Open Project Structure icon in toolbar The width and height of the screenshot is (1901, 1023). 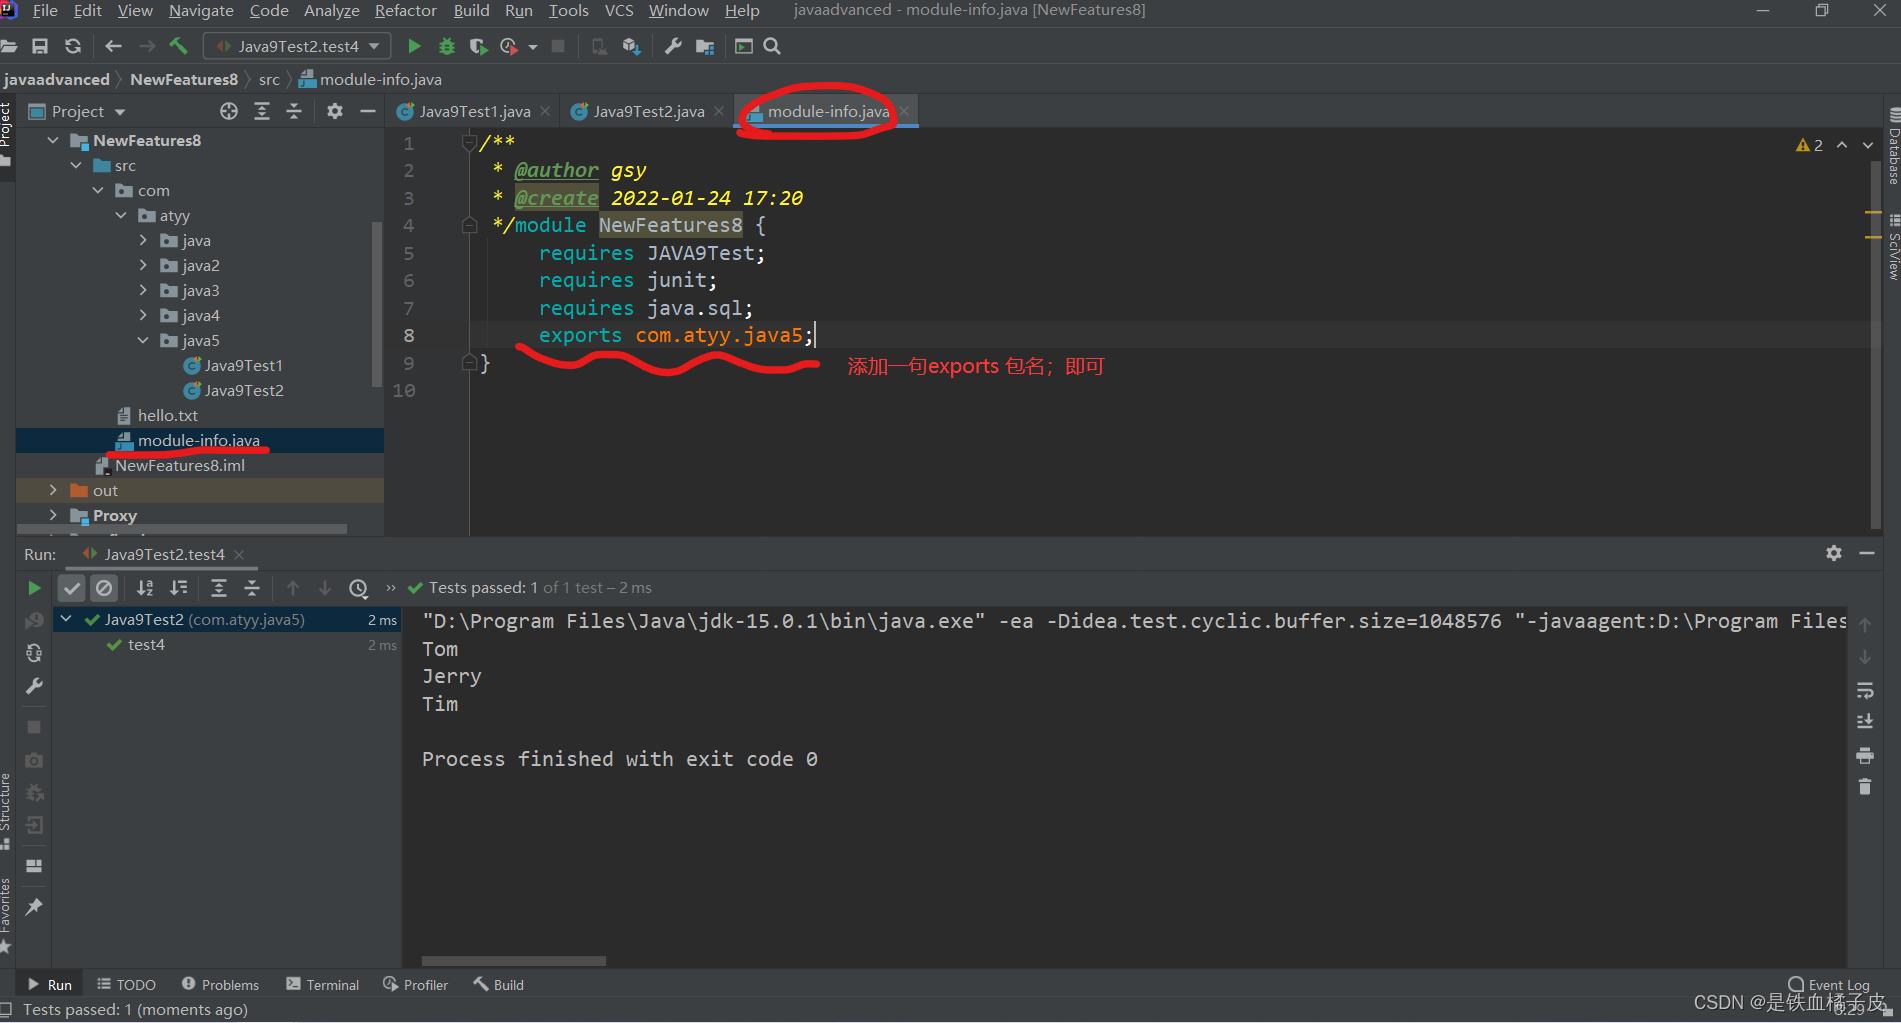(705, 46)
